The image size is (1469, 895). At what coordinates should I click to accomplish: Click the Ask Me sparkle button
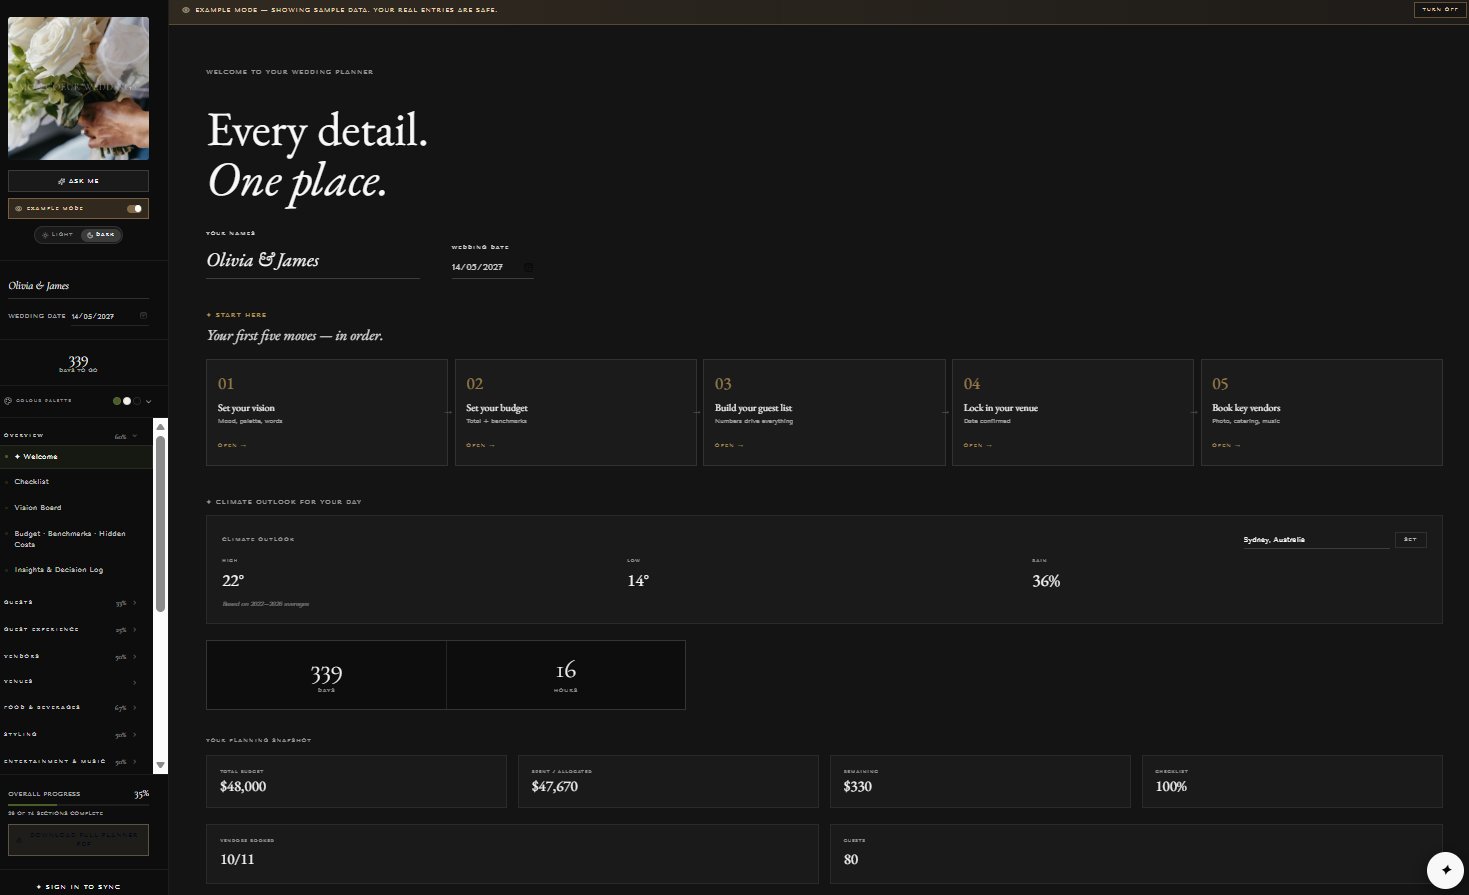[x=78, y=181]
